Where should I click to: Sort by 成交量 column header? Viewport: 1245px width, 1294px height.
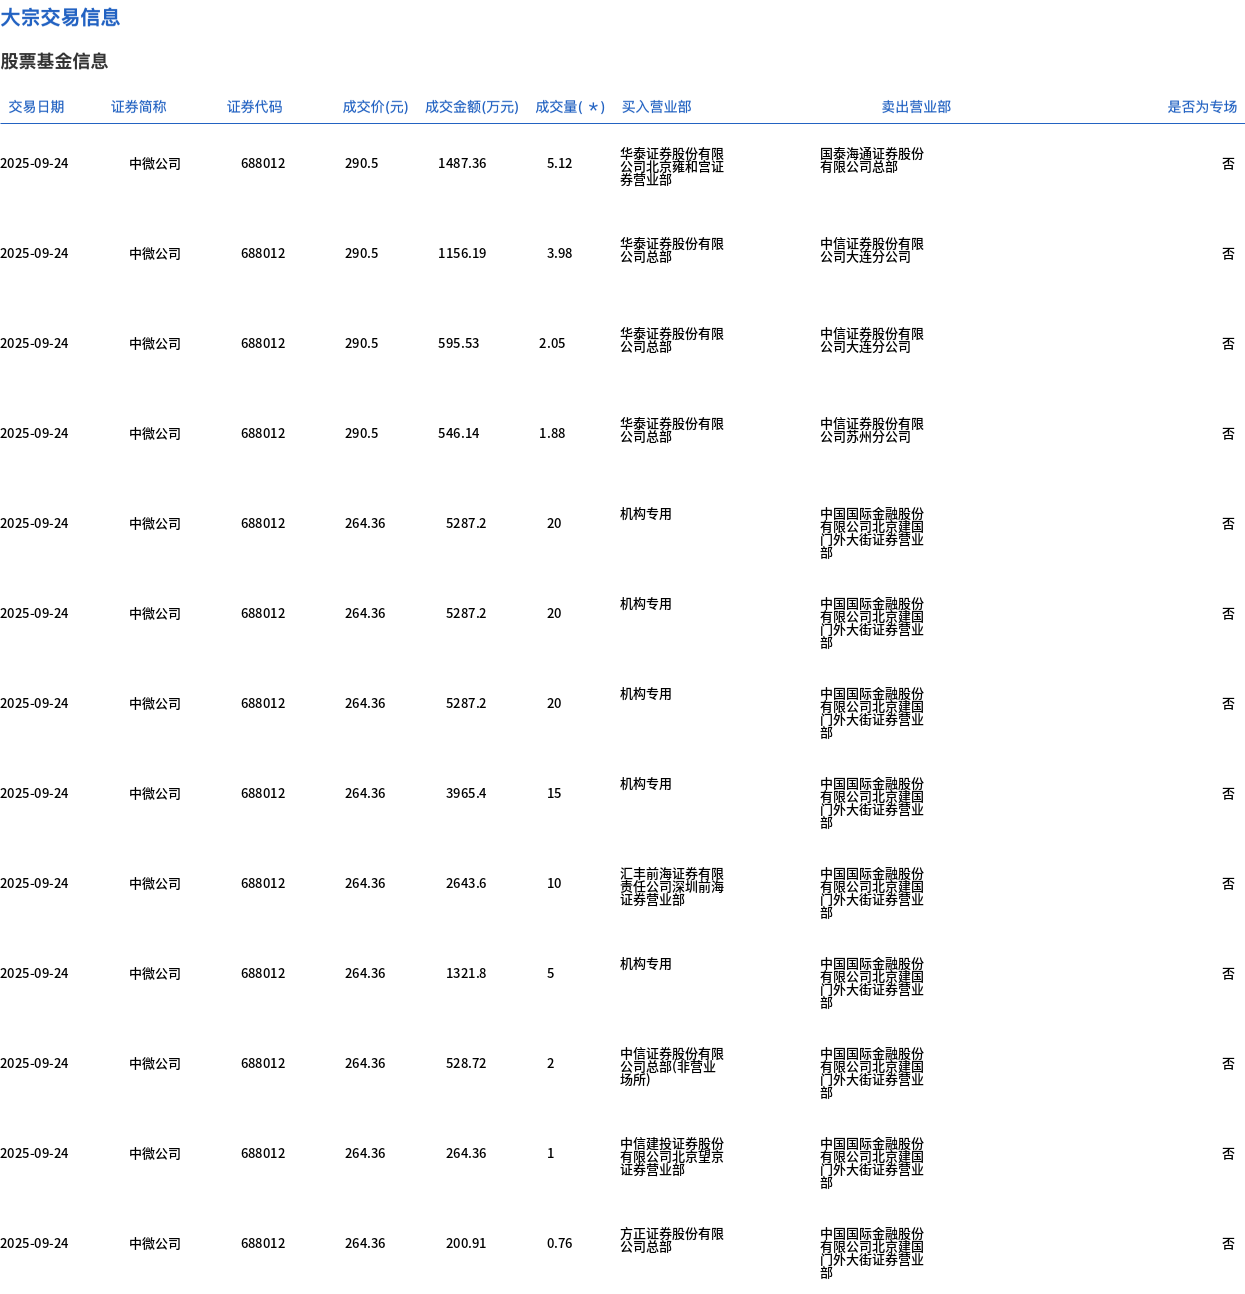(570, 107)
